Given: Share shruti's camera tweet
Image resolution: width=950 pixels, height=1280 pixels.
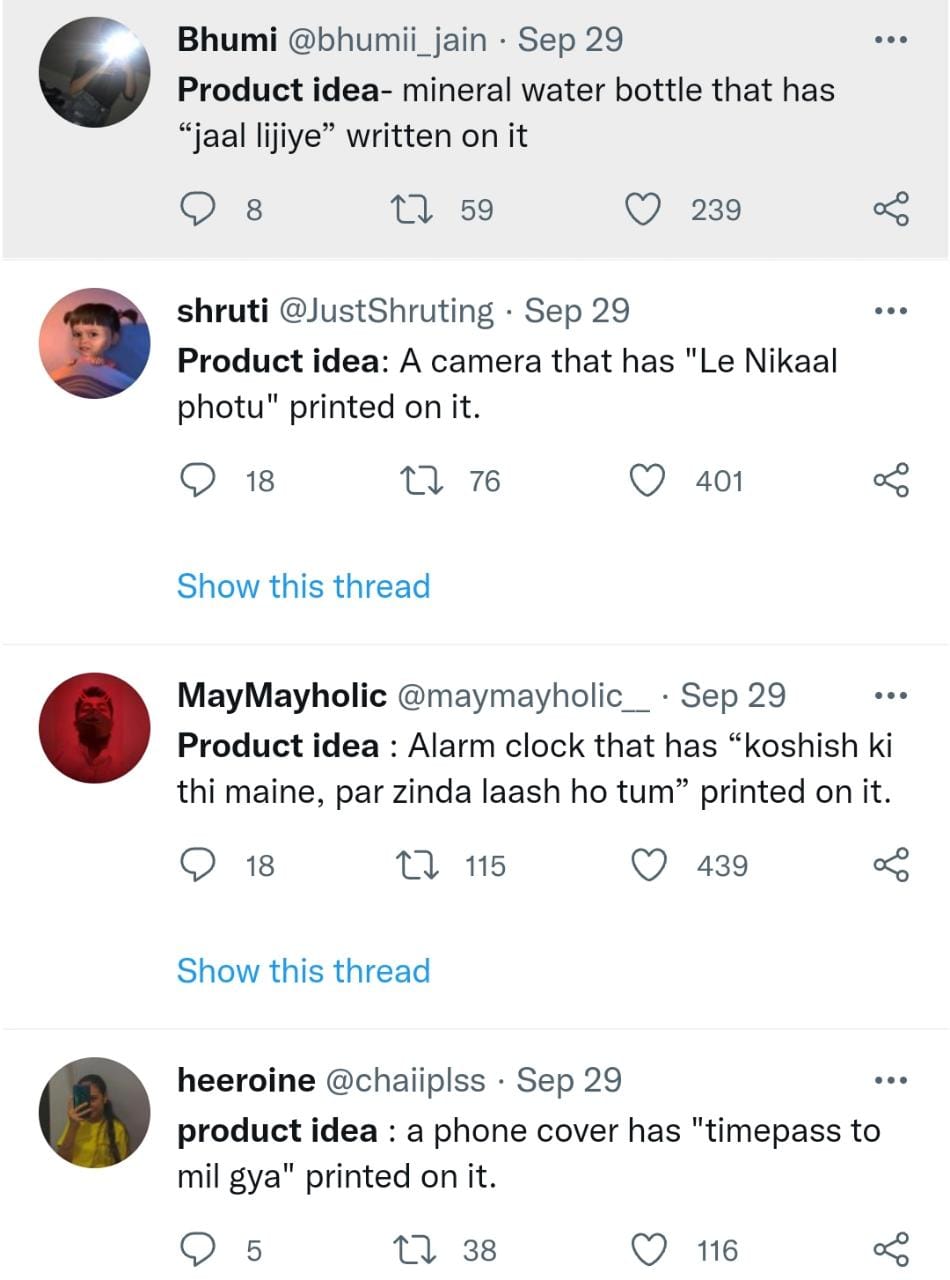Looking at the screenshot, I should [x=890, y=481].
